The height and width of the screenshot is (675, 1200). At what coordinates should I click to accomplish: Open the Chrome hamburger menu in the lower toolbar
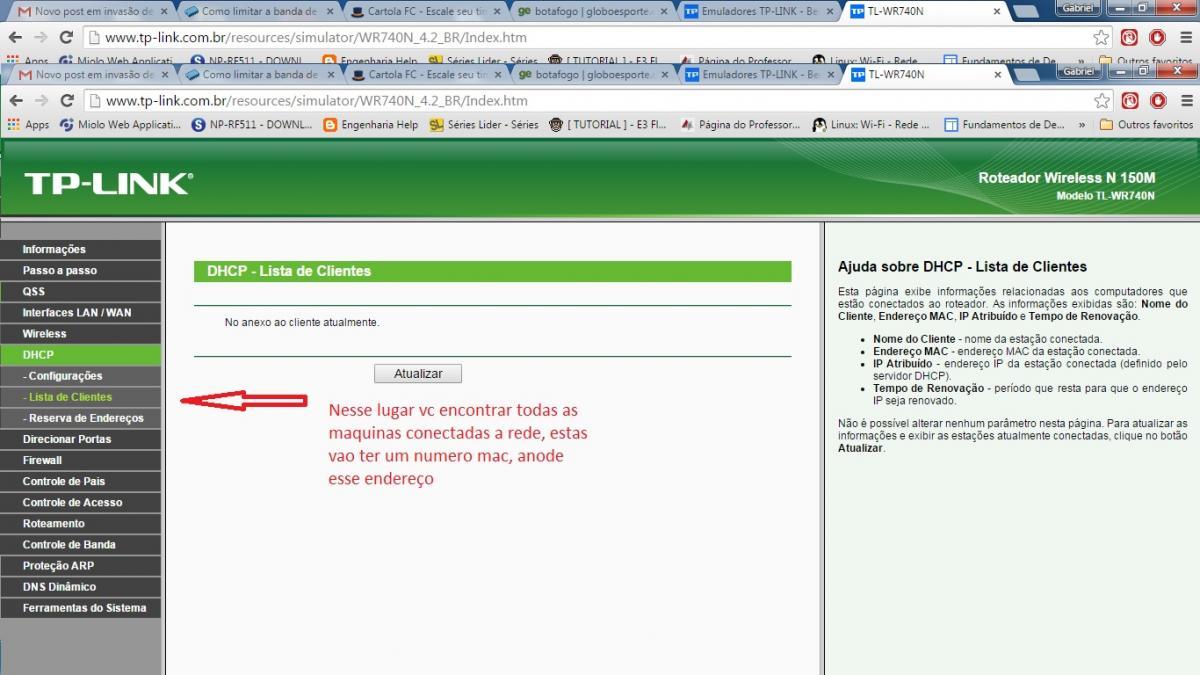point(1185,101)
